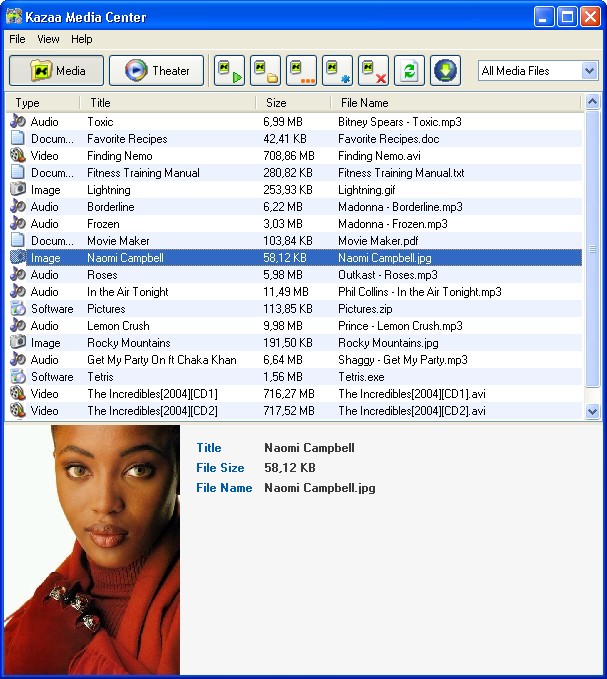Select Madonna - Frozen.mp3 file name
The height and width of the screenshot is (679, 607).
[393, 224]
